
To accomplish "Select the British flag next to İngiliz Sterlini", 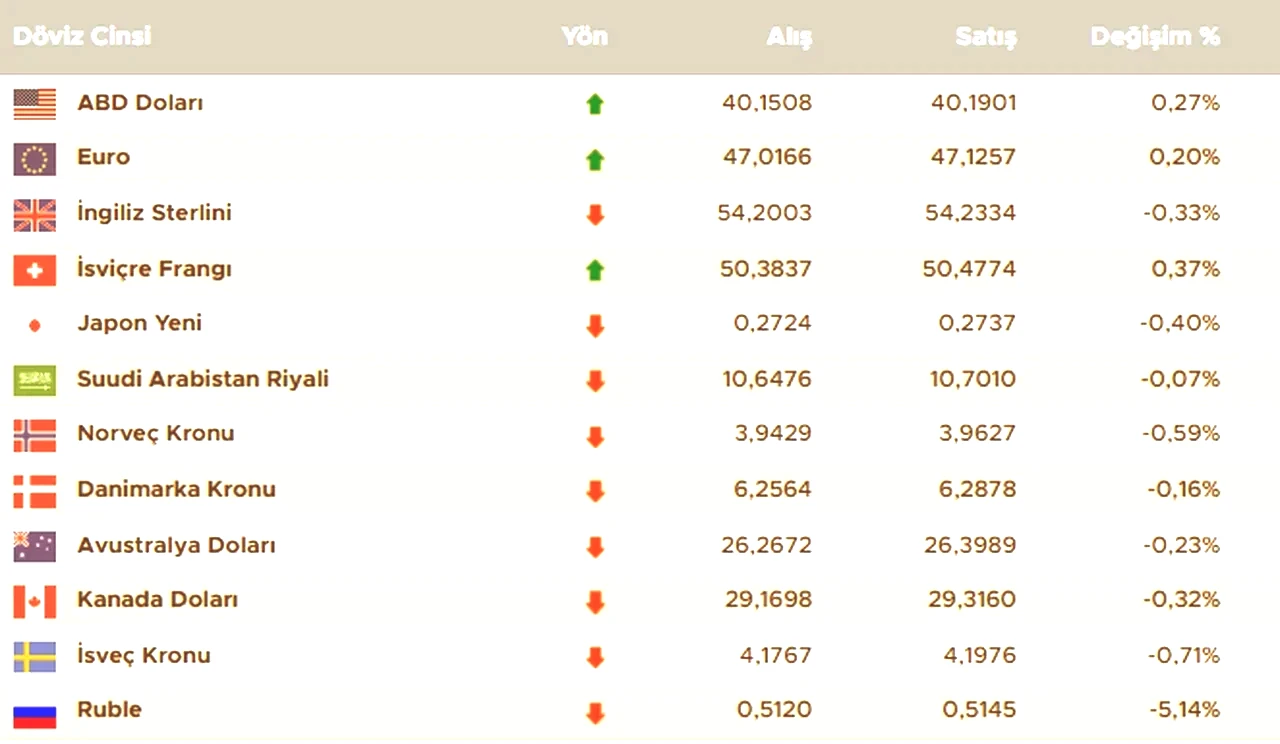I will point(35,214).
